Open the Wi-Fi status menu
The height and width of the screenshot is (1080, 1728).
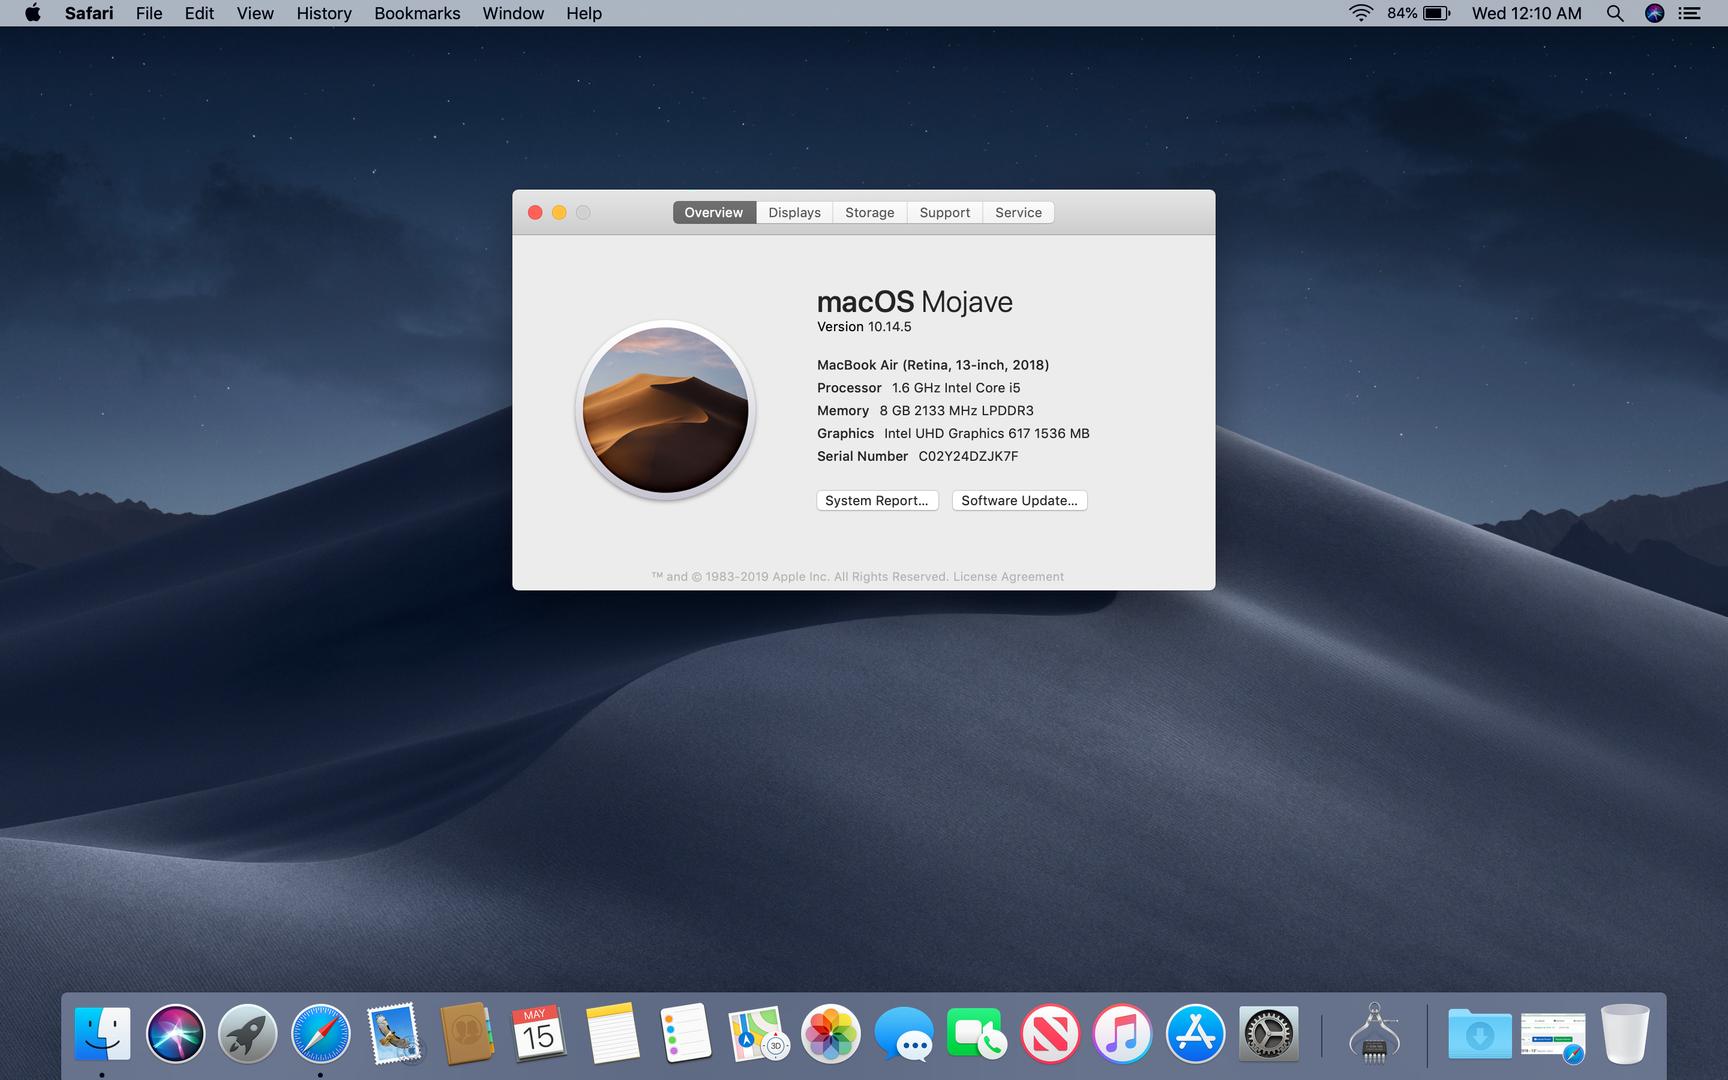[x=1360, y=13]
